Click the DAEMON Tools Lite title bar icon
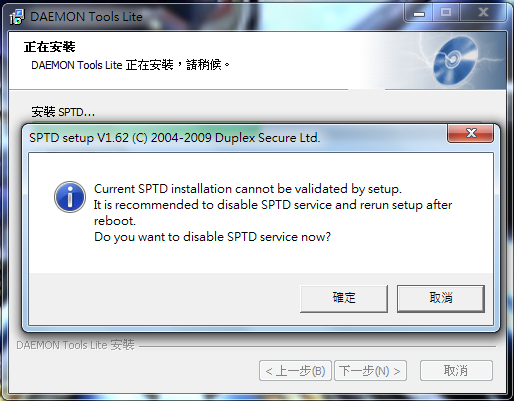514x401 pixels. tap(17, 17)
